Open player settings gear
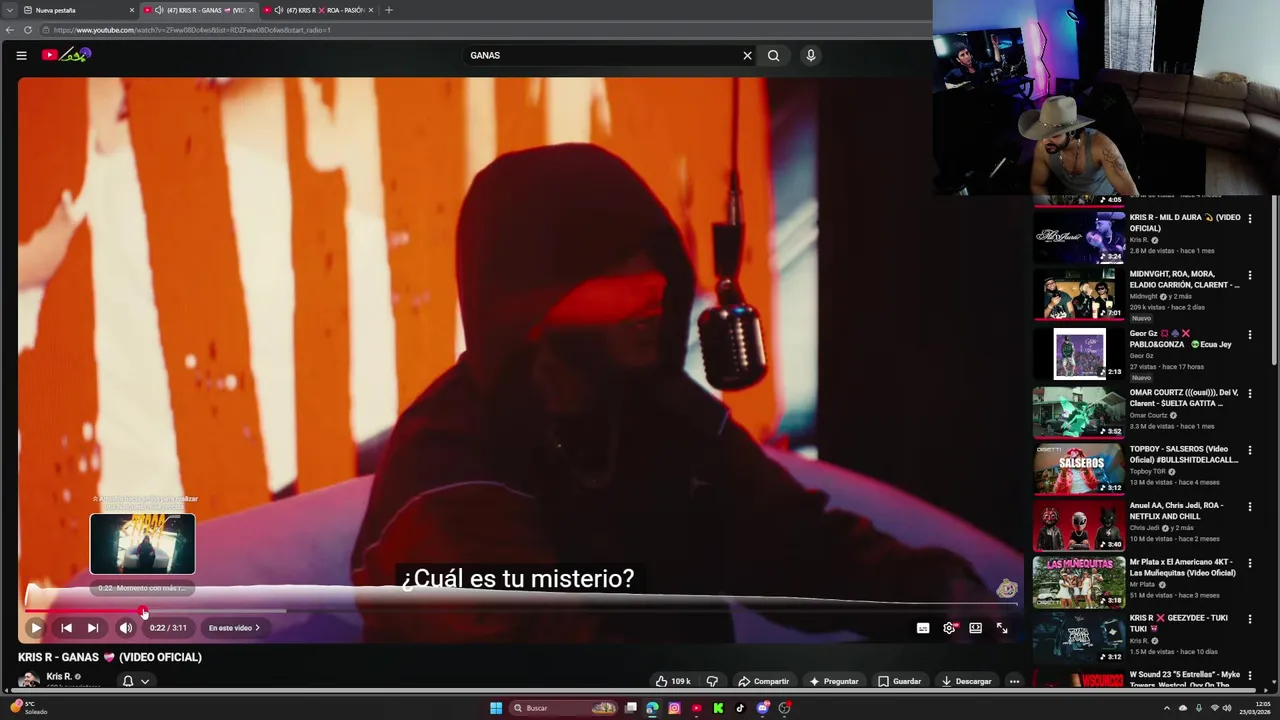Screen dimensions: 1280x720 pyautogui.click(x=949, y=628)
